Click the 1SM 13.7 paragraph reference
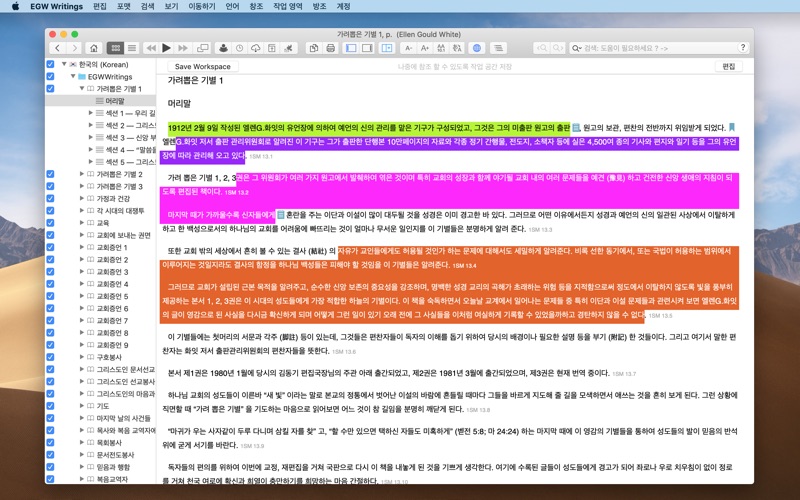Image resolution: width=800 pixels, height=500 pixels. [x=624, y=374]
